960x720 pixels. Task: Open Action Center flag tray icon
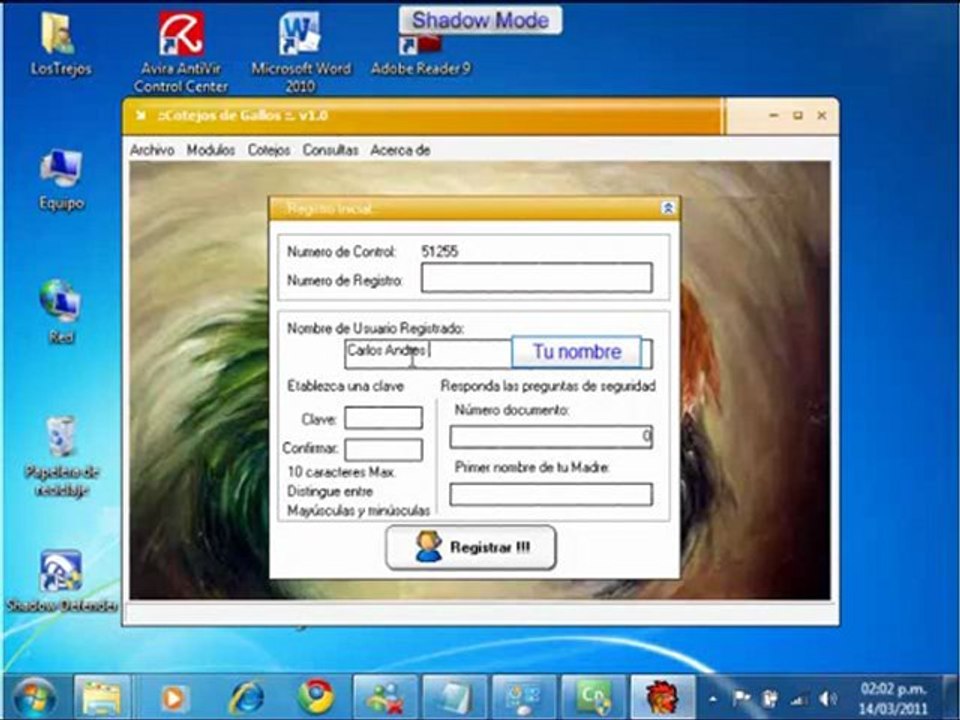tap(741, 699)
